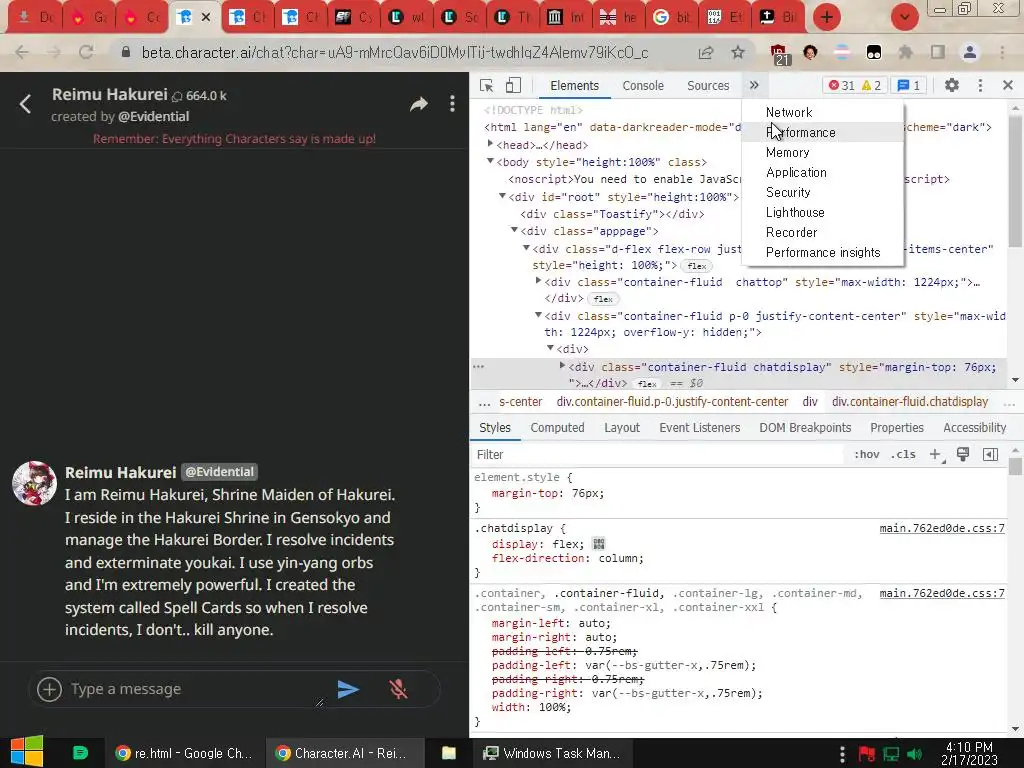Expand the container-fluid chatdisplay div node

coord(562,366)
